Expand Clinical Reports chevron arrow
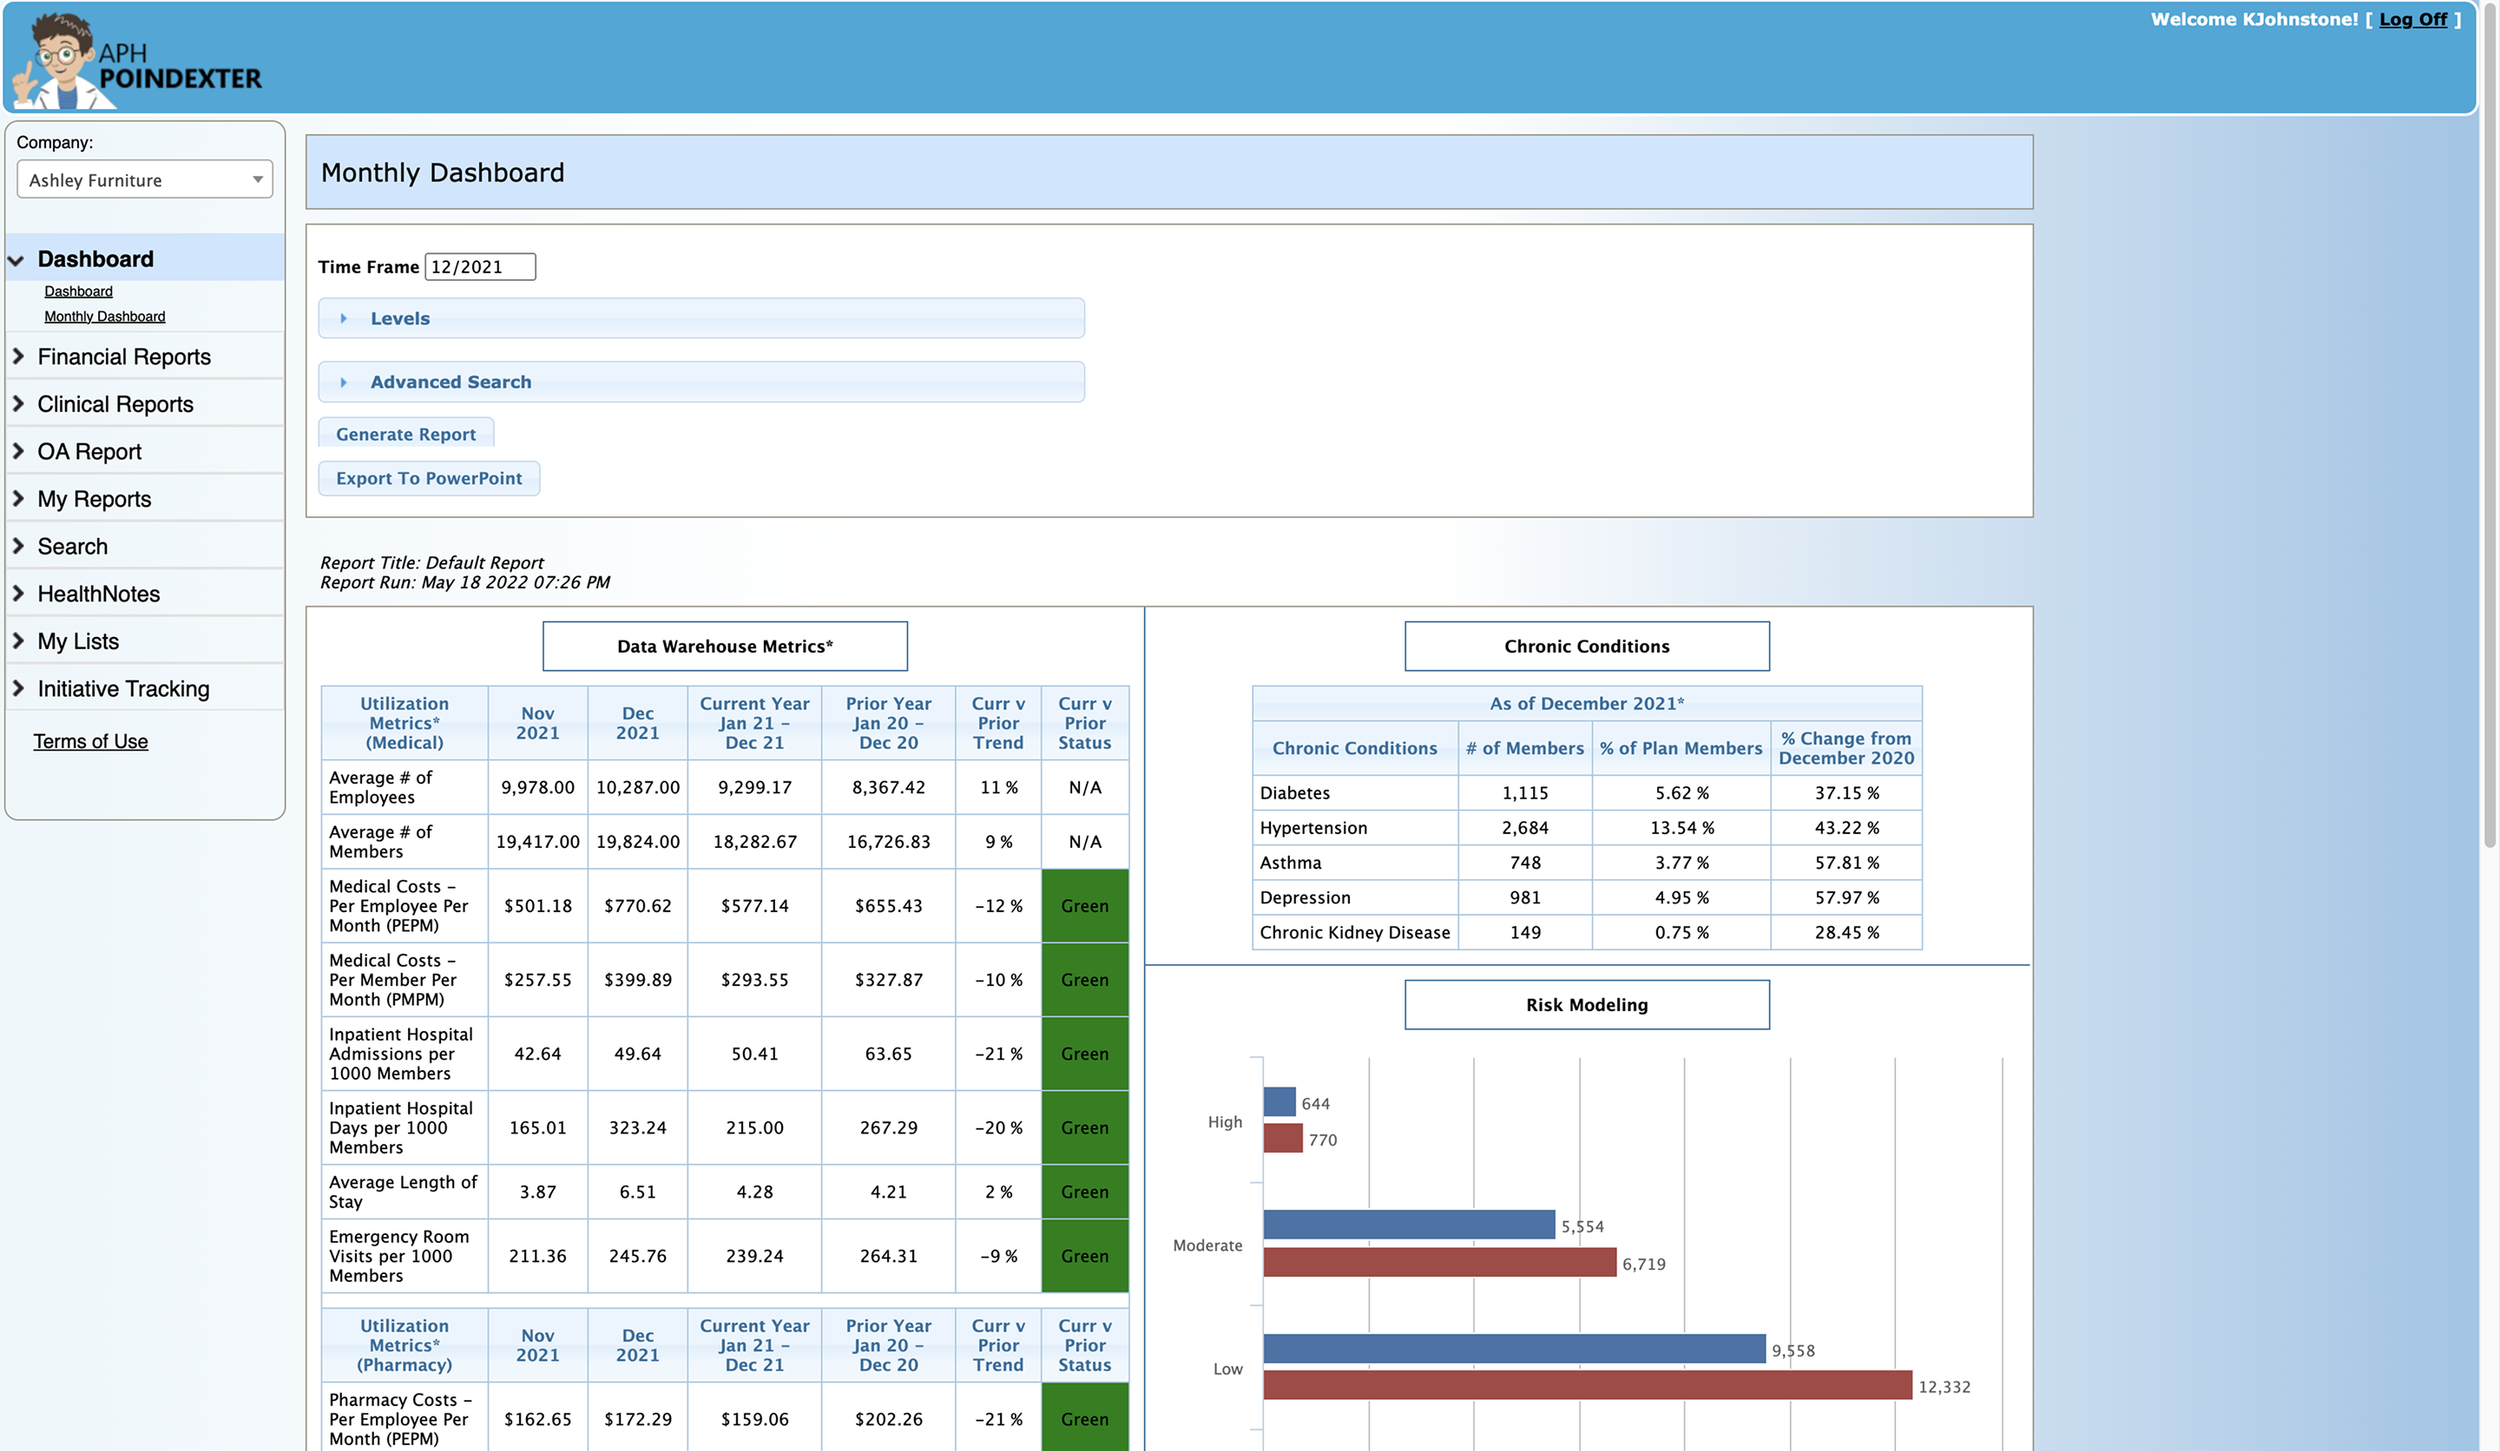 18,403
